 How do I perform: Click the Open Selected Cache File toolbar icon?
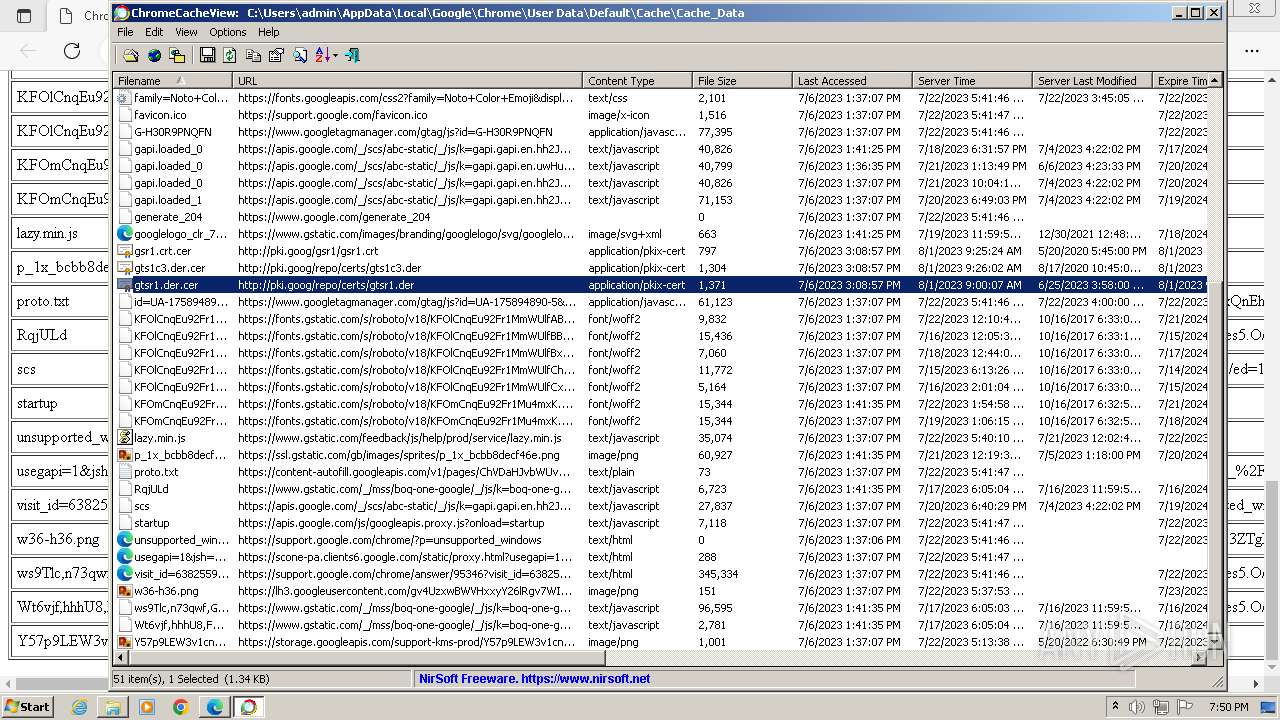(131, 56)
